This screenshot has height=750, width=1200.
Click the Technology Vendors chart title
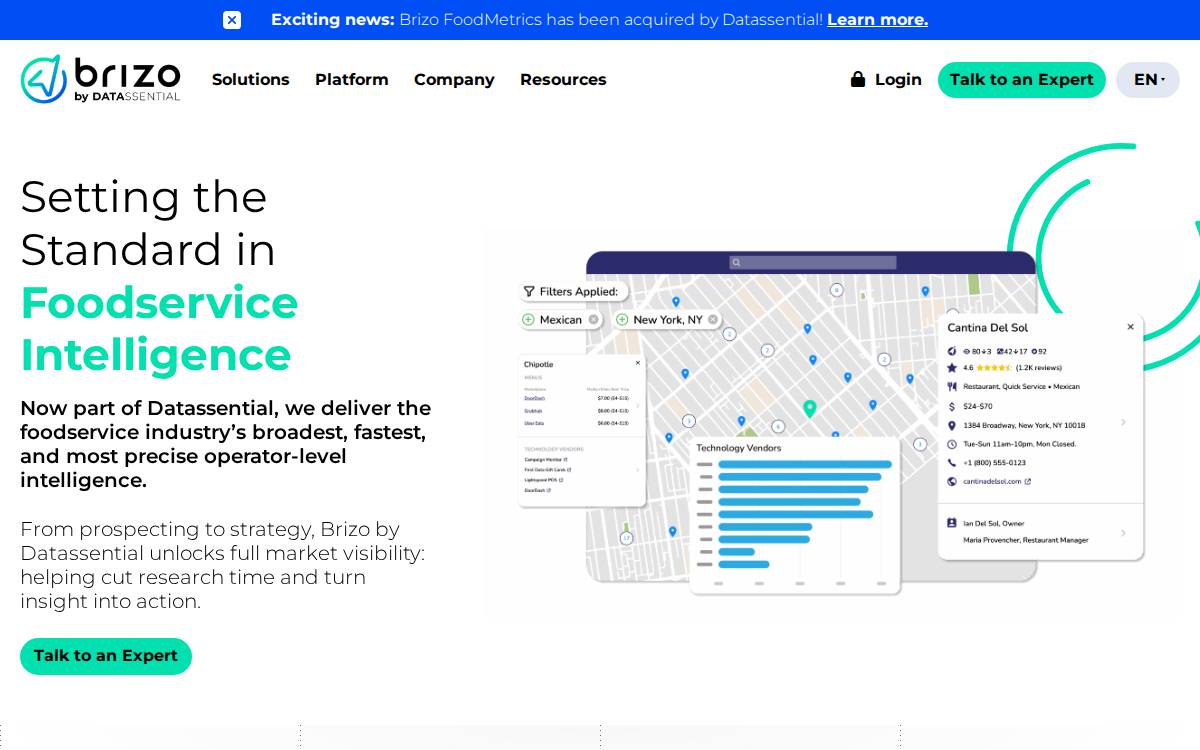tap(739, 448)
